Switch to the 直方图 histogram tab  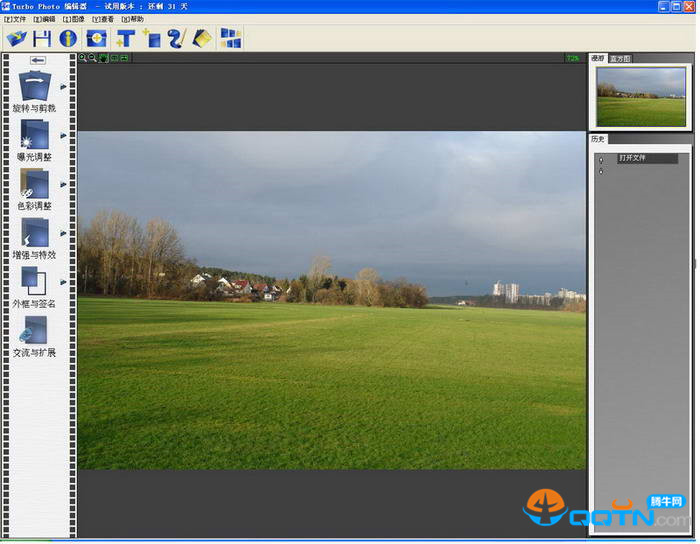(x=620, y=59)
